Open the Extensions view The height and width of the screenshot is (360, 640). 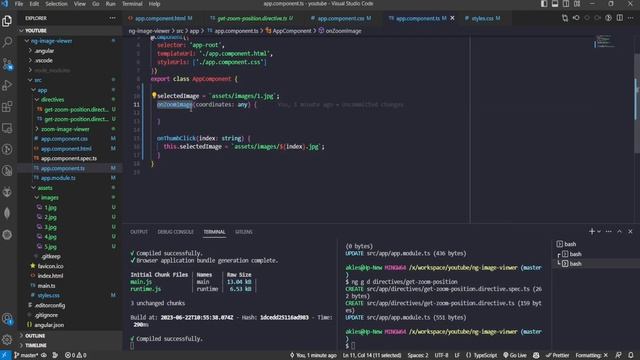click(7, 107)
